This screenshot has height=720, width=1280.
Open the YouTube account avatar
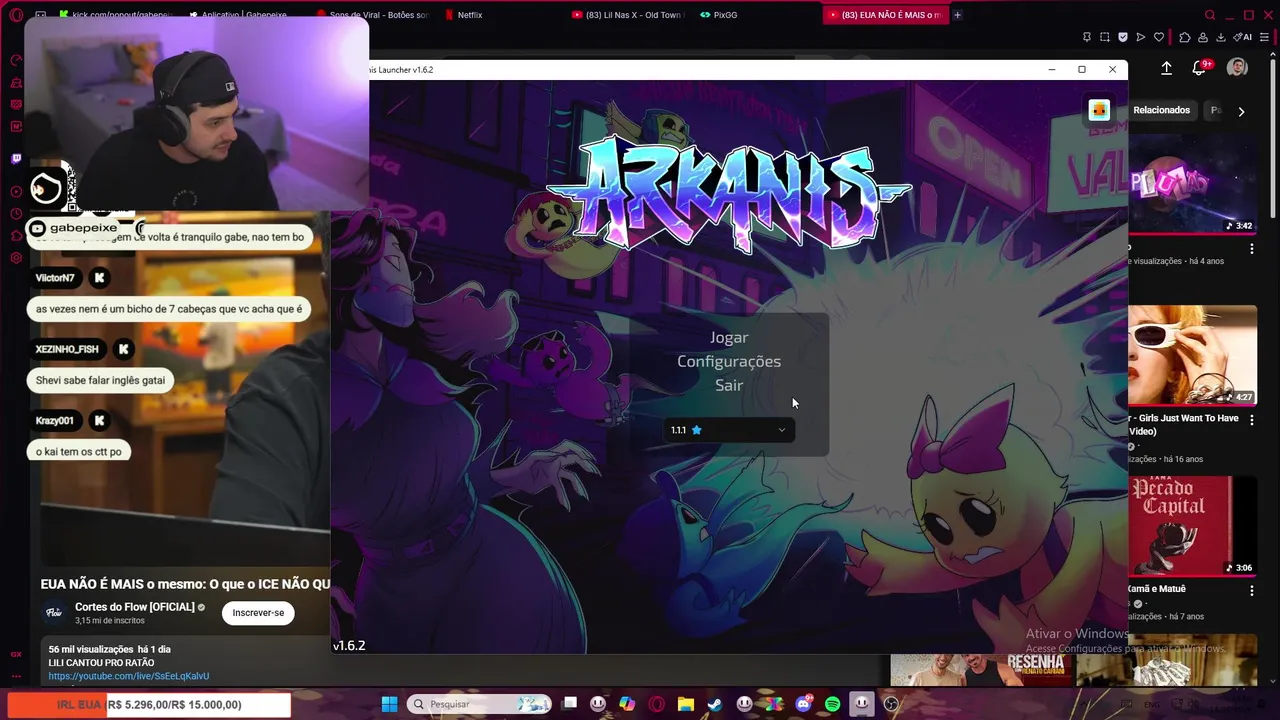tap(1237, 67)
